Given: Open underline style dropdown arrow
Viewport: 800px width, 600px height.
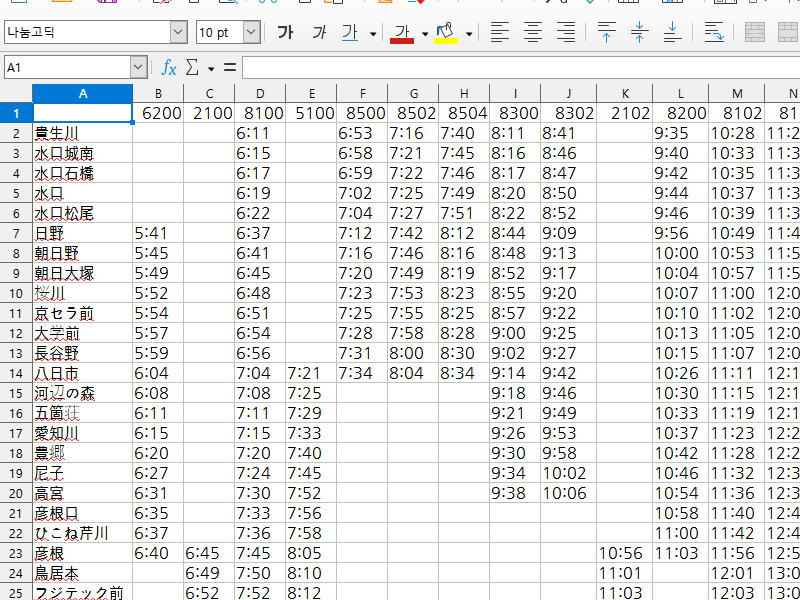Looking at the screenshot, I should [x=373, y=34].
